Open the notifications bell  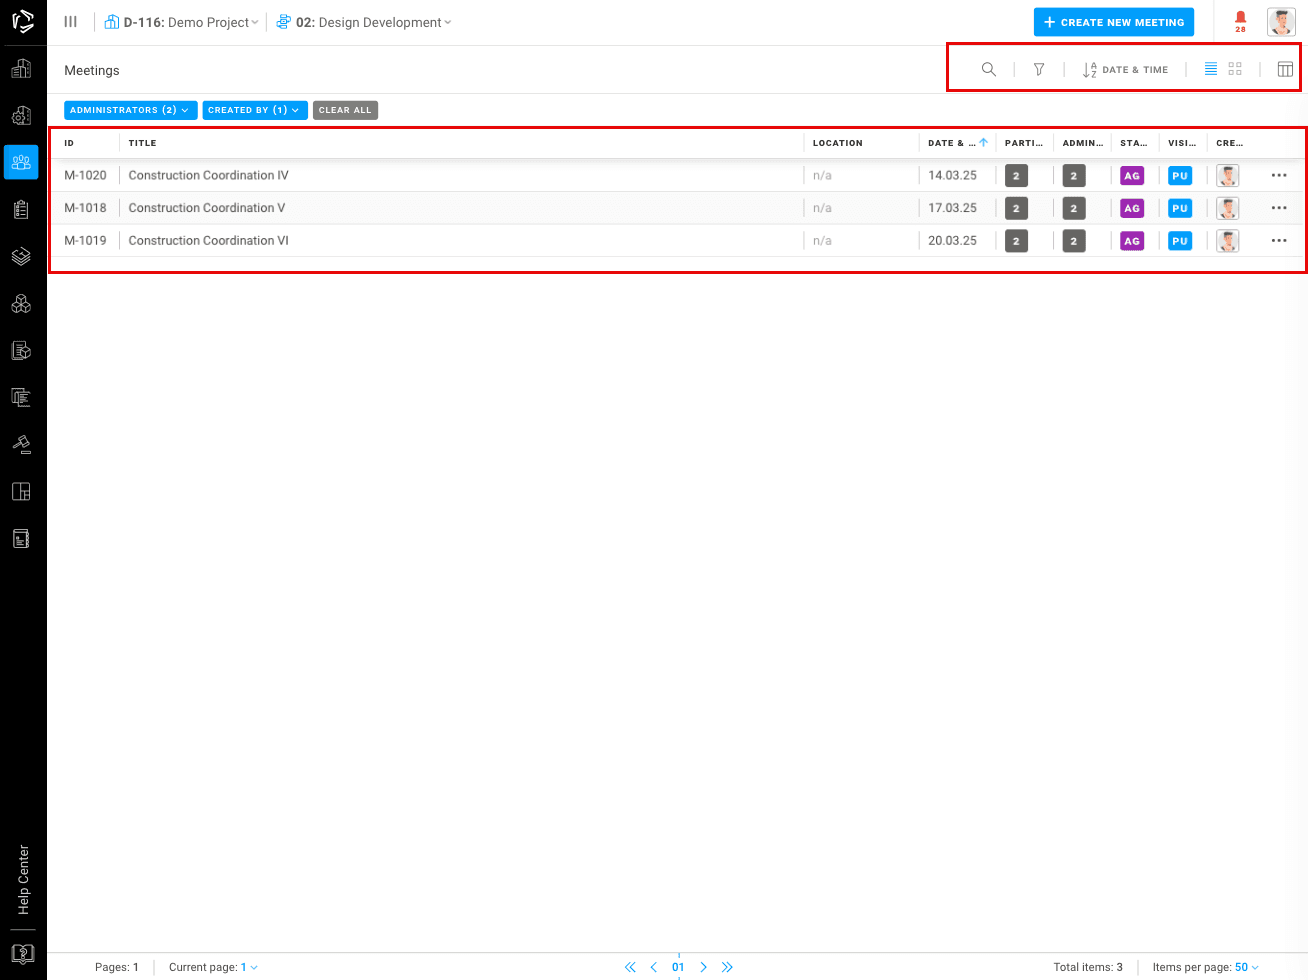click(x=1240, y=20)
